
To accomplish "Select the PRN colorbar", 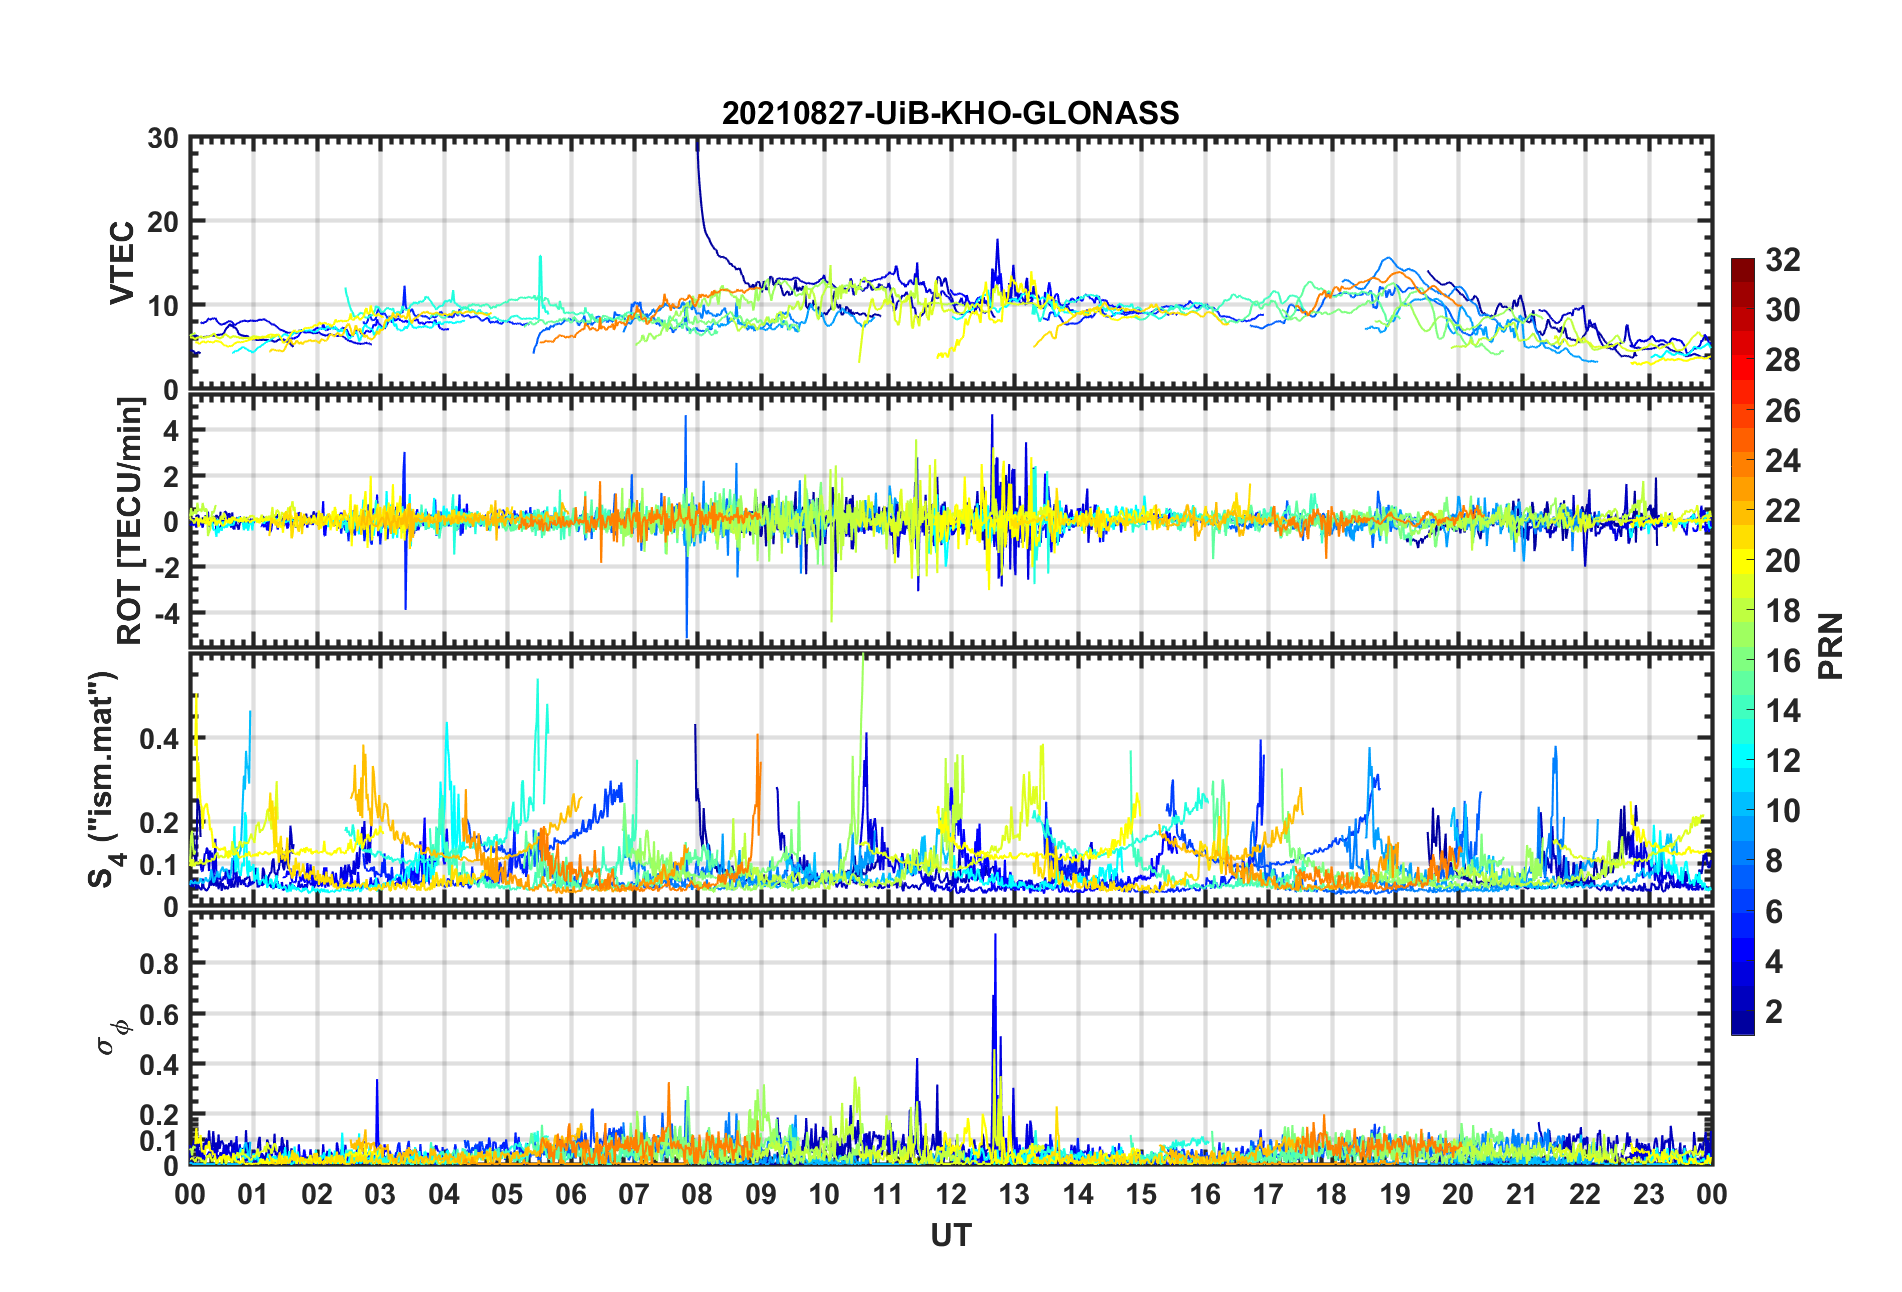I will [x=1743, y=646].
